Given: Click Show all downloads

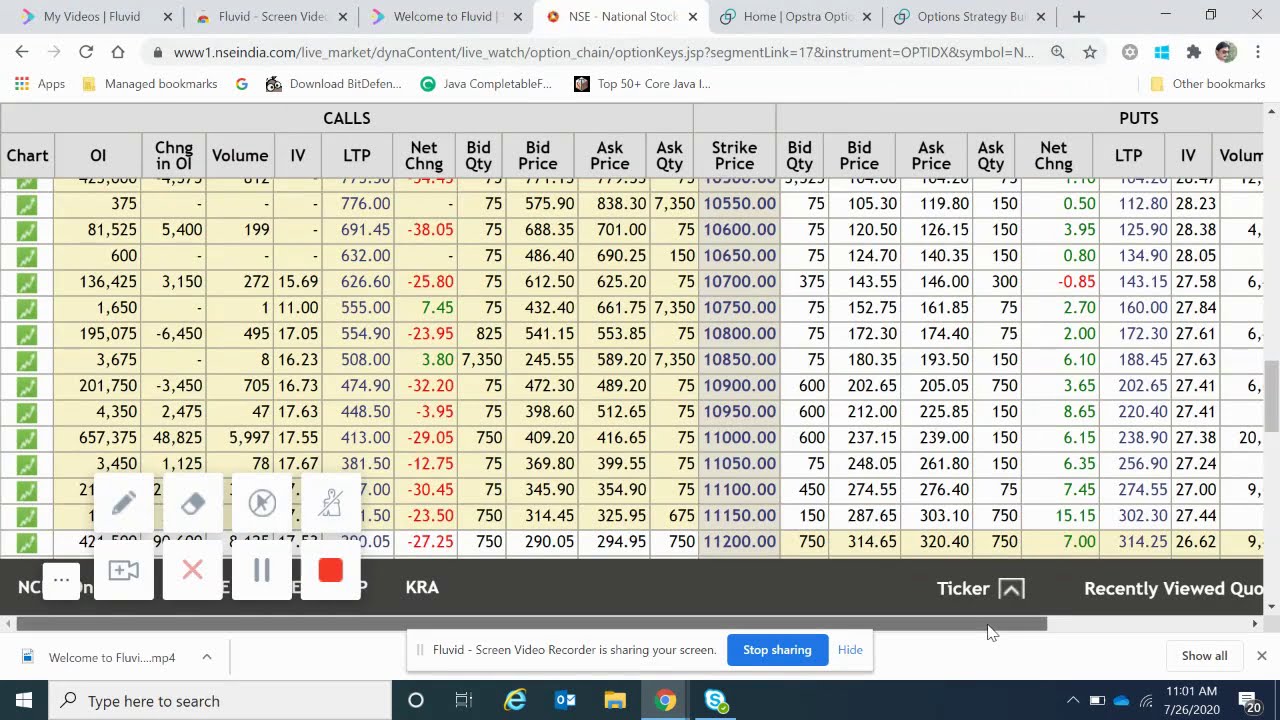Looking at the screenshot, I should [x=1204, y=656].
